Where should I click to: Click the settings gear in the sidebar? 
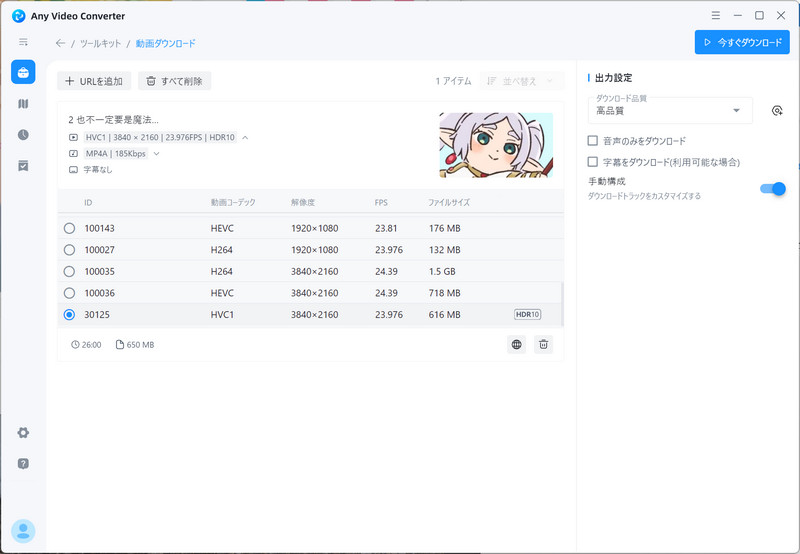coord(23,432)
